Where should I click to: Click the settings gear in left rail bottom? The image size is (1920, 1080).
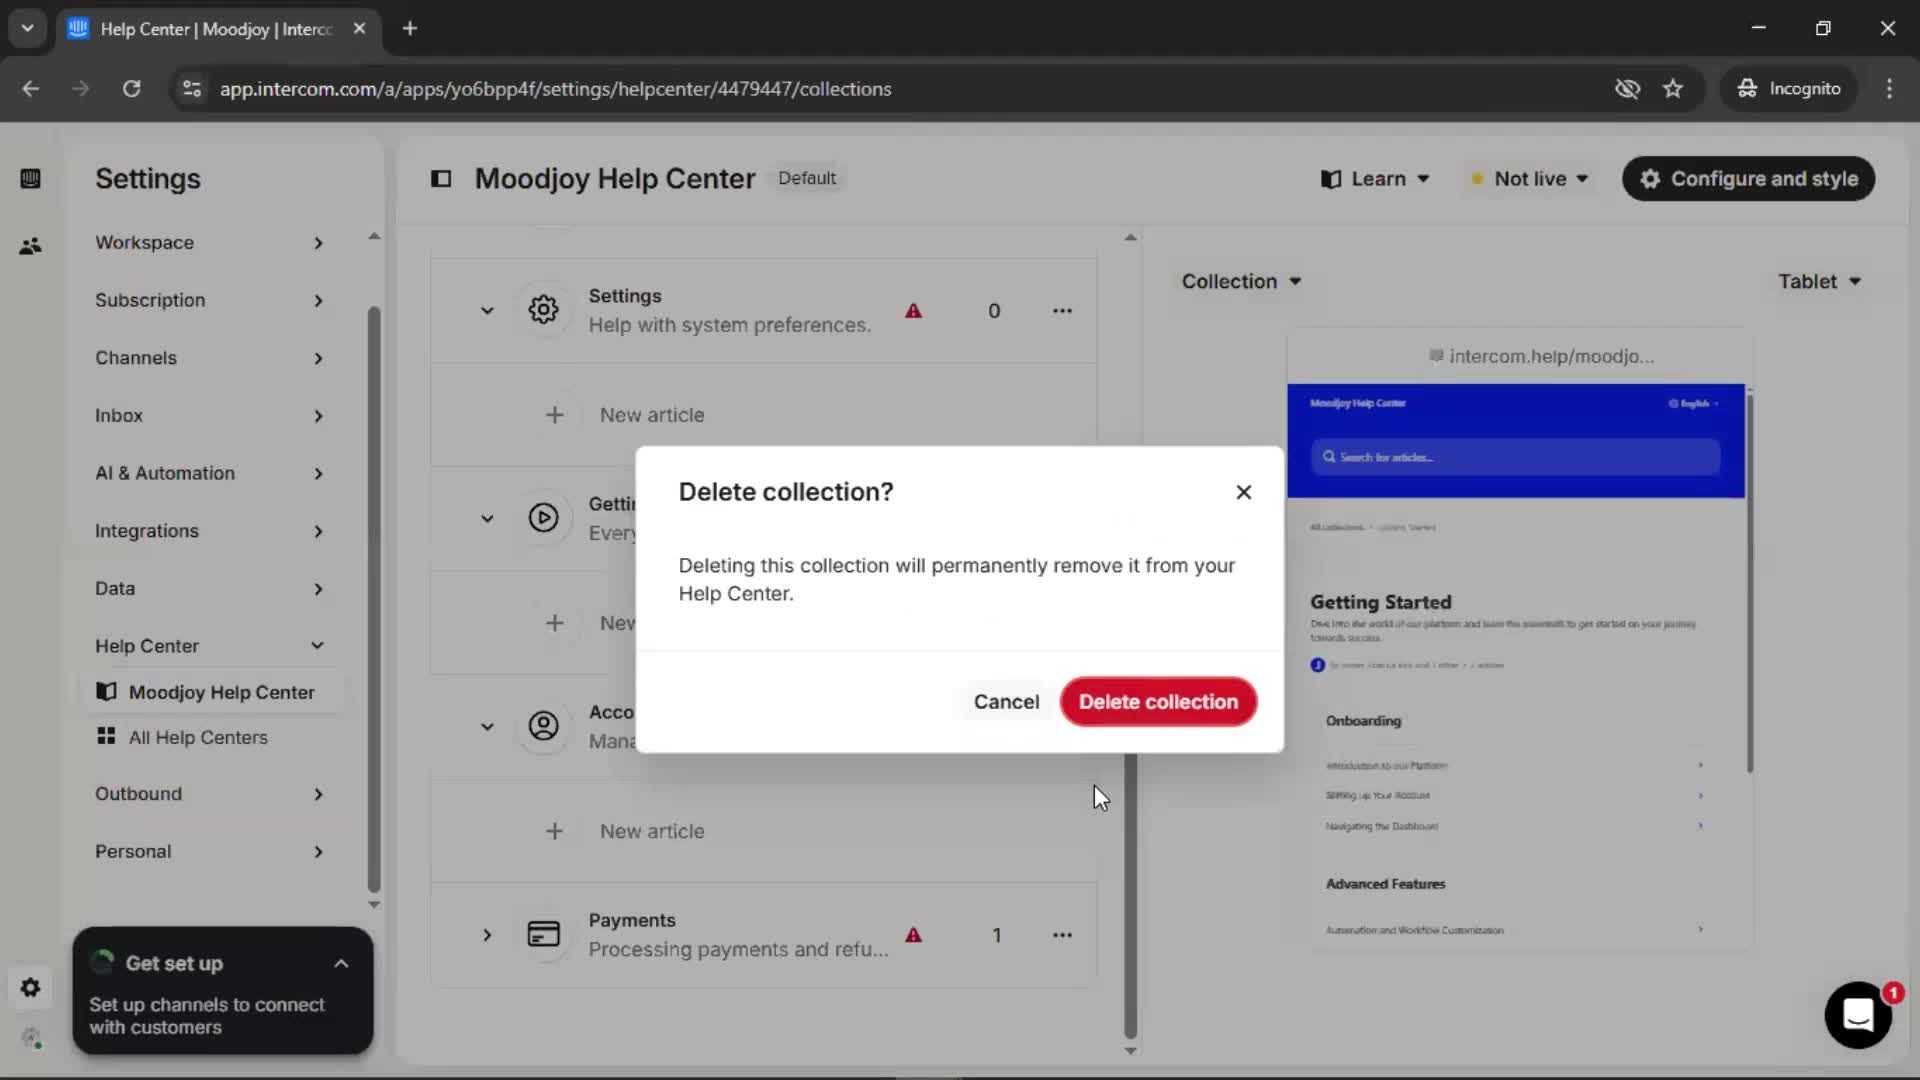tap(30, 988)
